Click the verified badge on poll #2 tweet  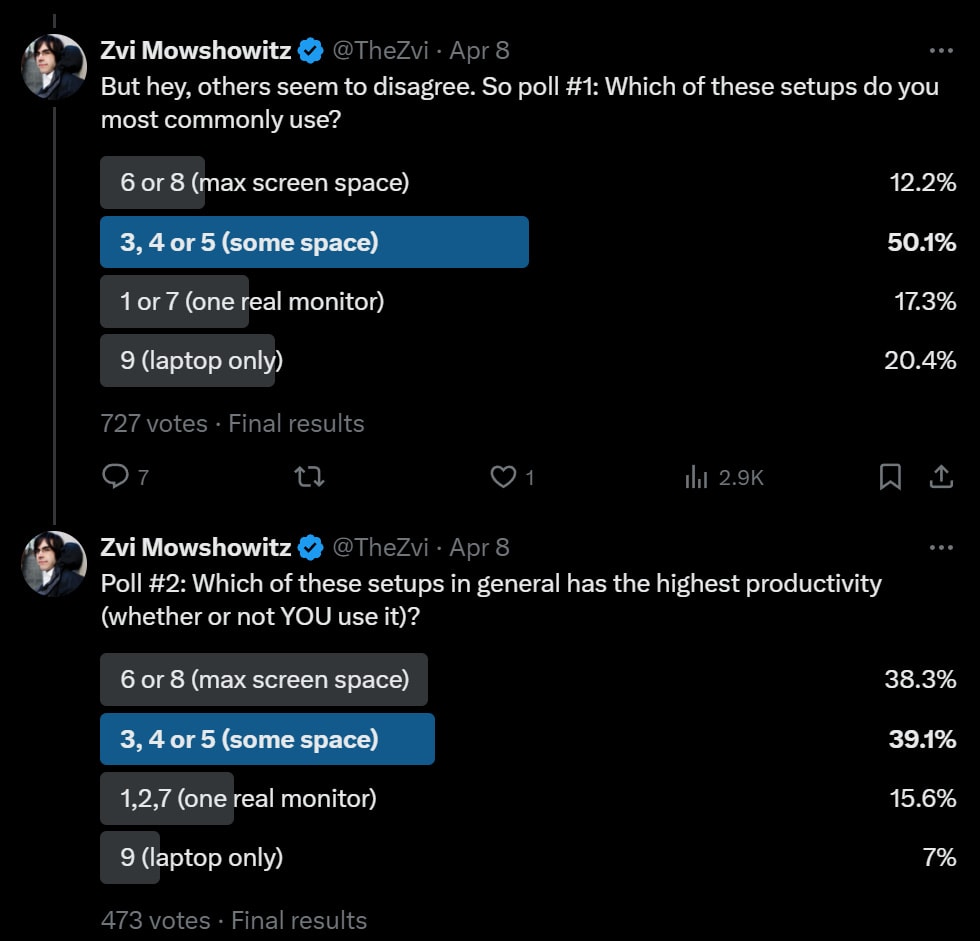(x=311, y=547)
